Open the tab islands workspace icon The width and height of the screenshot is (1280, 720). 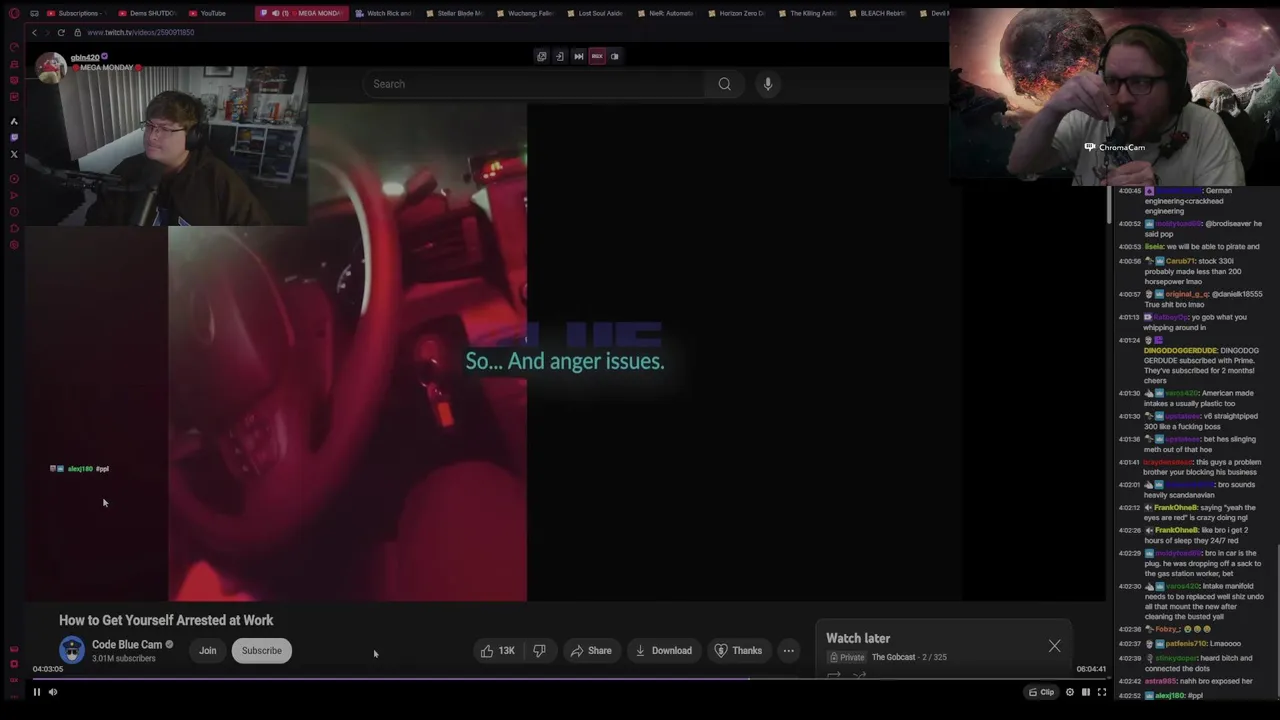coord(34,13)
